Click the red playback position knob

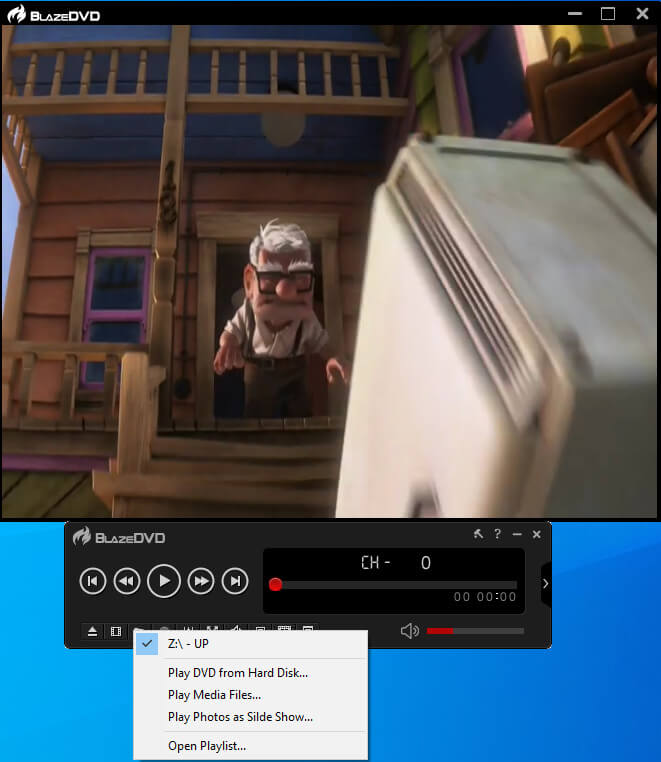pos(275,585)
